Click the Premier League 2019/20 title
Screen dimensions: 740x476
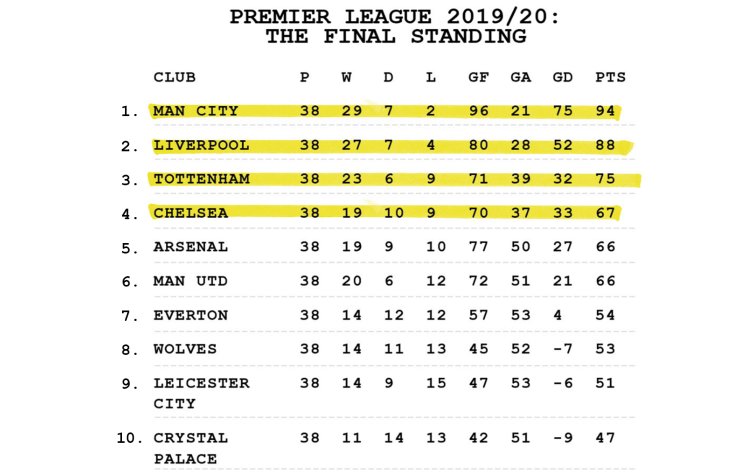(395, 27)
